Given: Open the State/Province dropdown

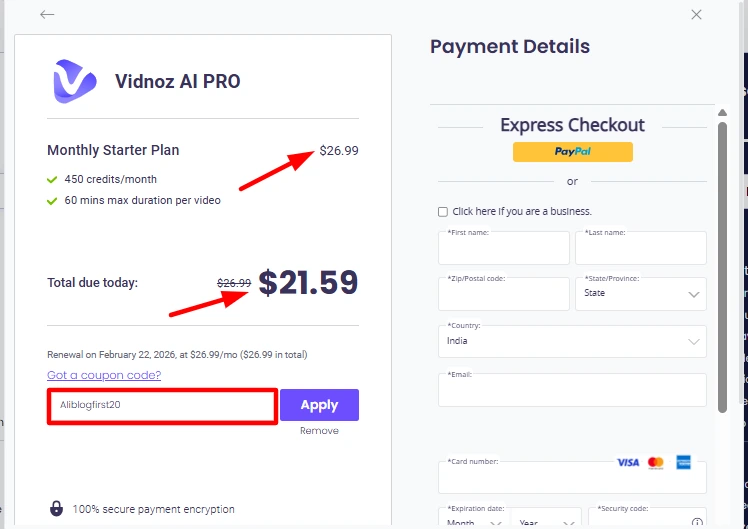Looking at the screenshot, I should click(x=640, y=294).
